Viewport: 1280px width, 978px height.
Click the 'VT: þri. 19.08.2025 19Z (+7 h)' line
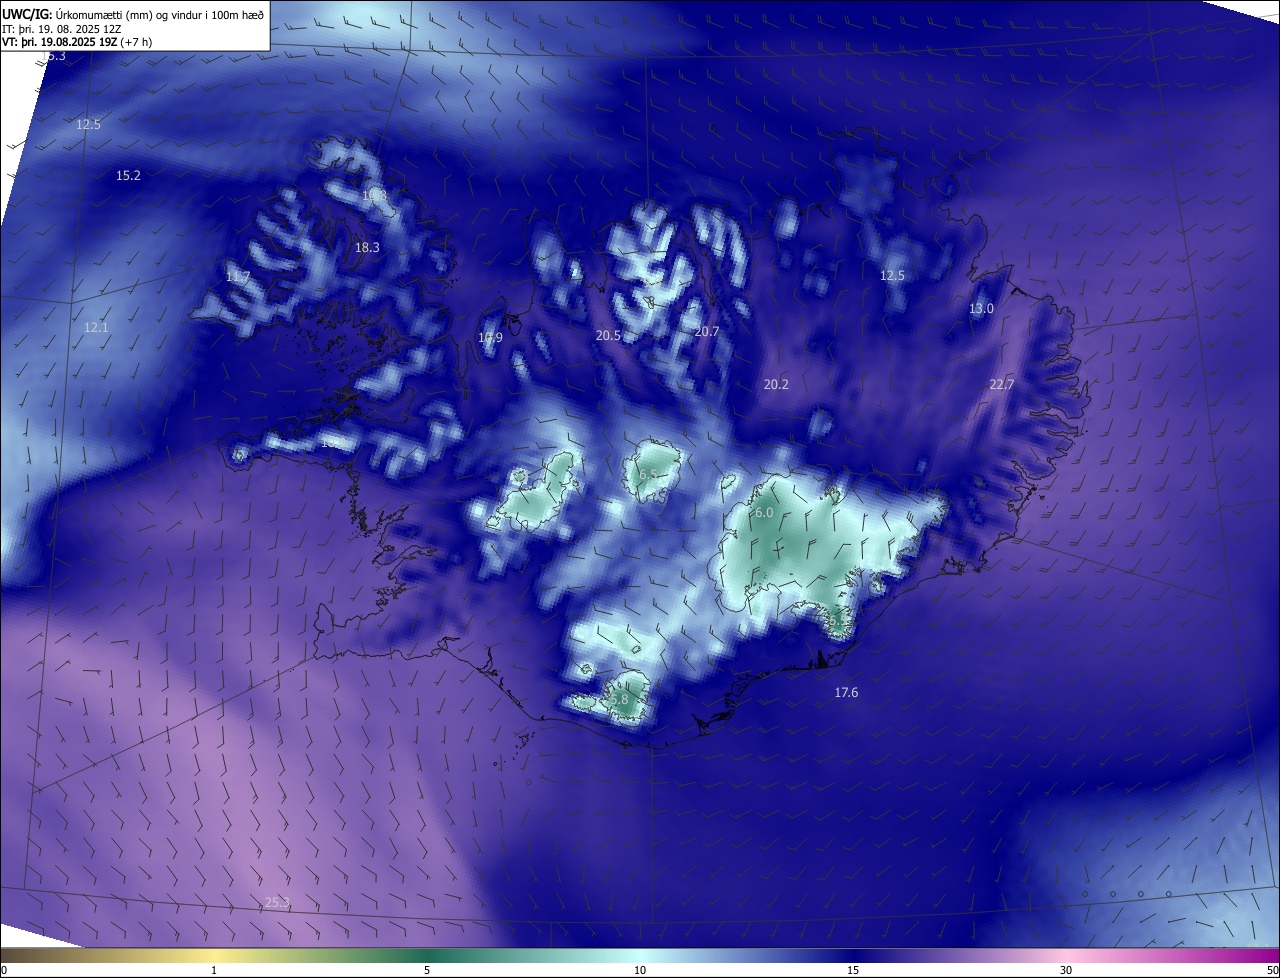tap(77, 43)
